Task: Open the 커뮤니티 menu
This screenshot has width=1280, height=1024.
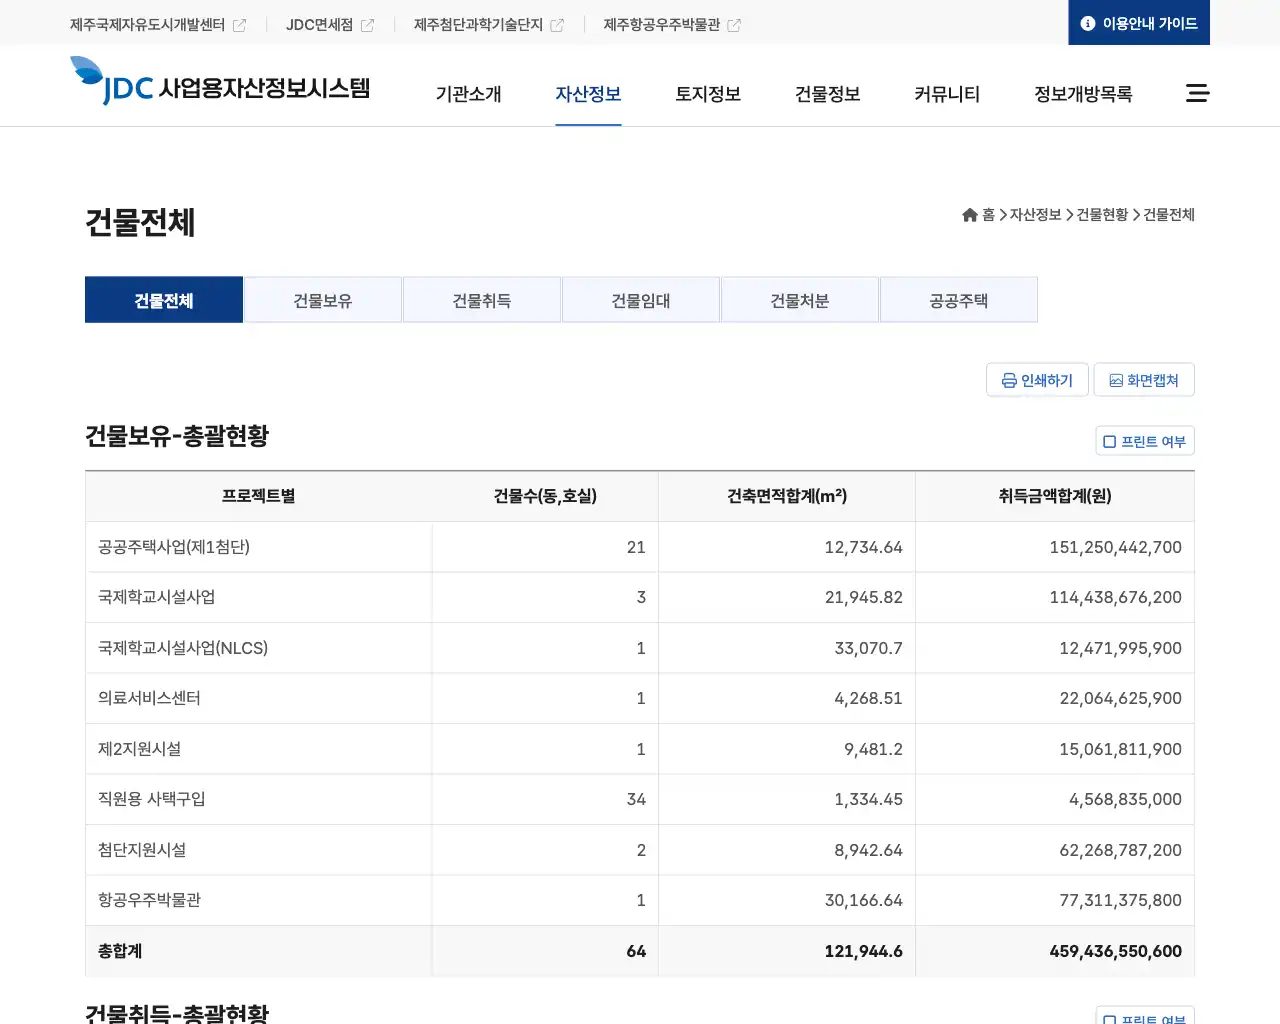Action: click(947, 94)
